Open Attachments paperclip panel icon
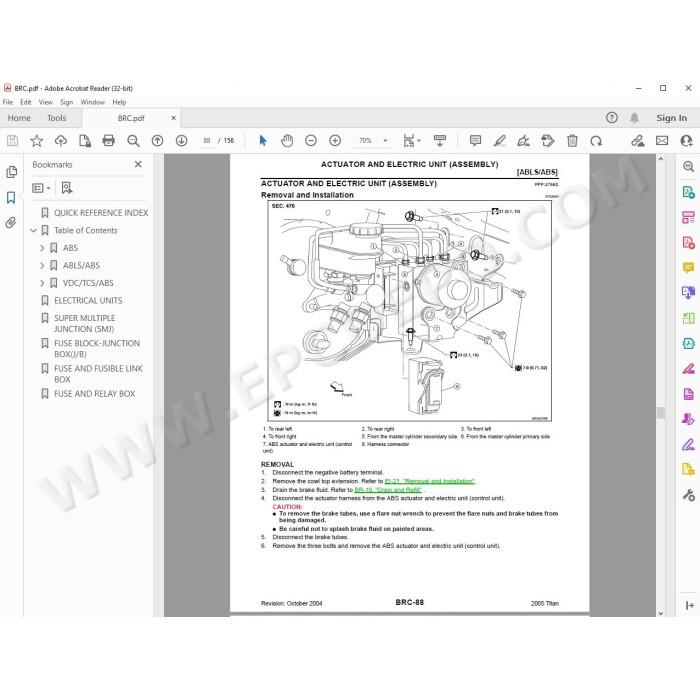The image size is (700, 700). (11, 222)
